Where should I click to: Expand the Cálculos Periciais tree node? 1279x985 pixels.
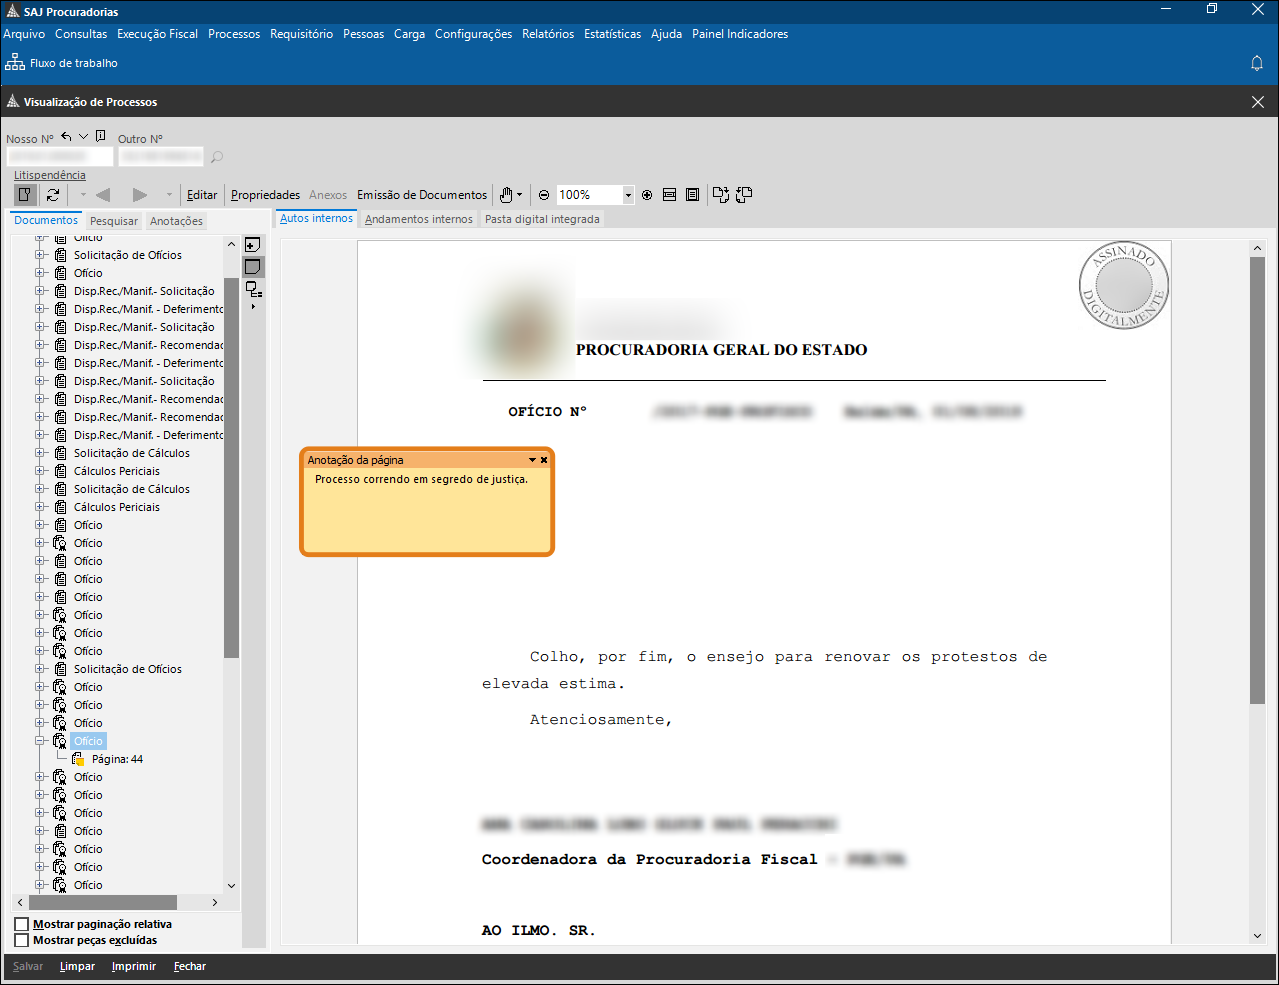point(41,471)
